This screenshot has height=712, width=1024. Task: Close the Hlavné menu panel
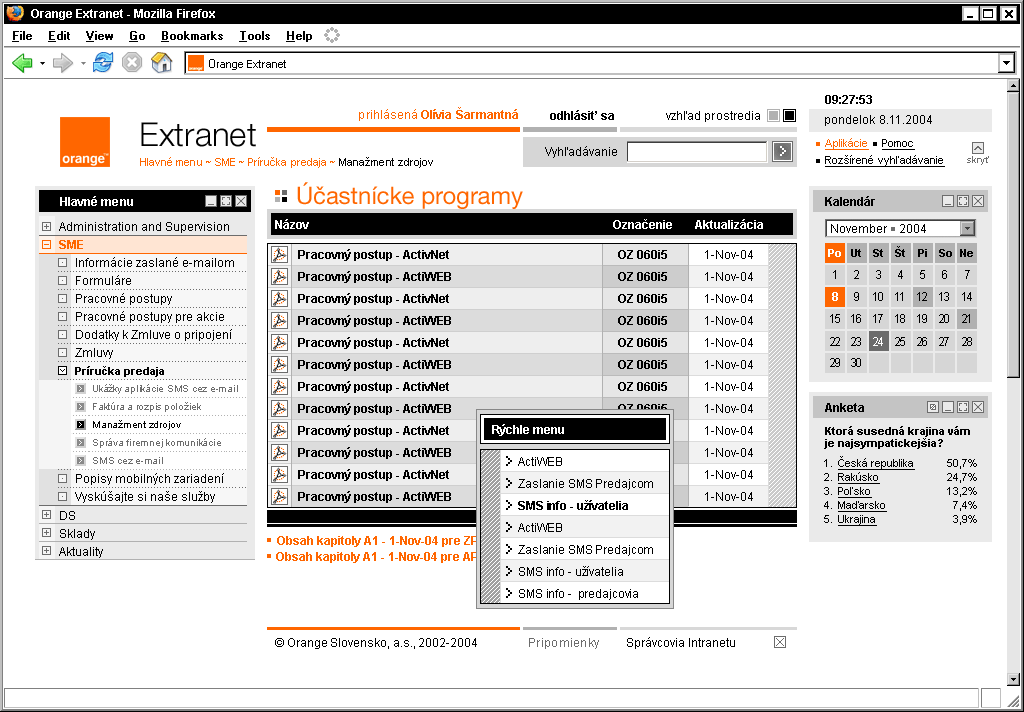[x=241, y=201]
